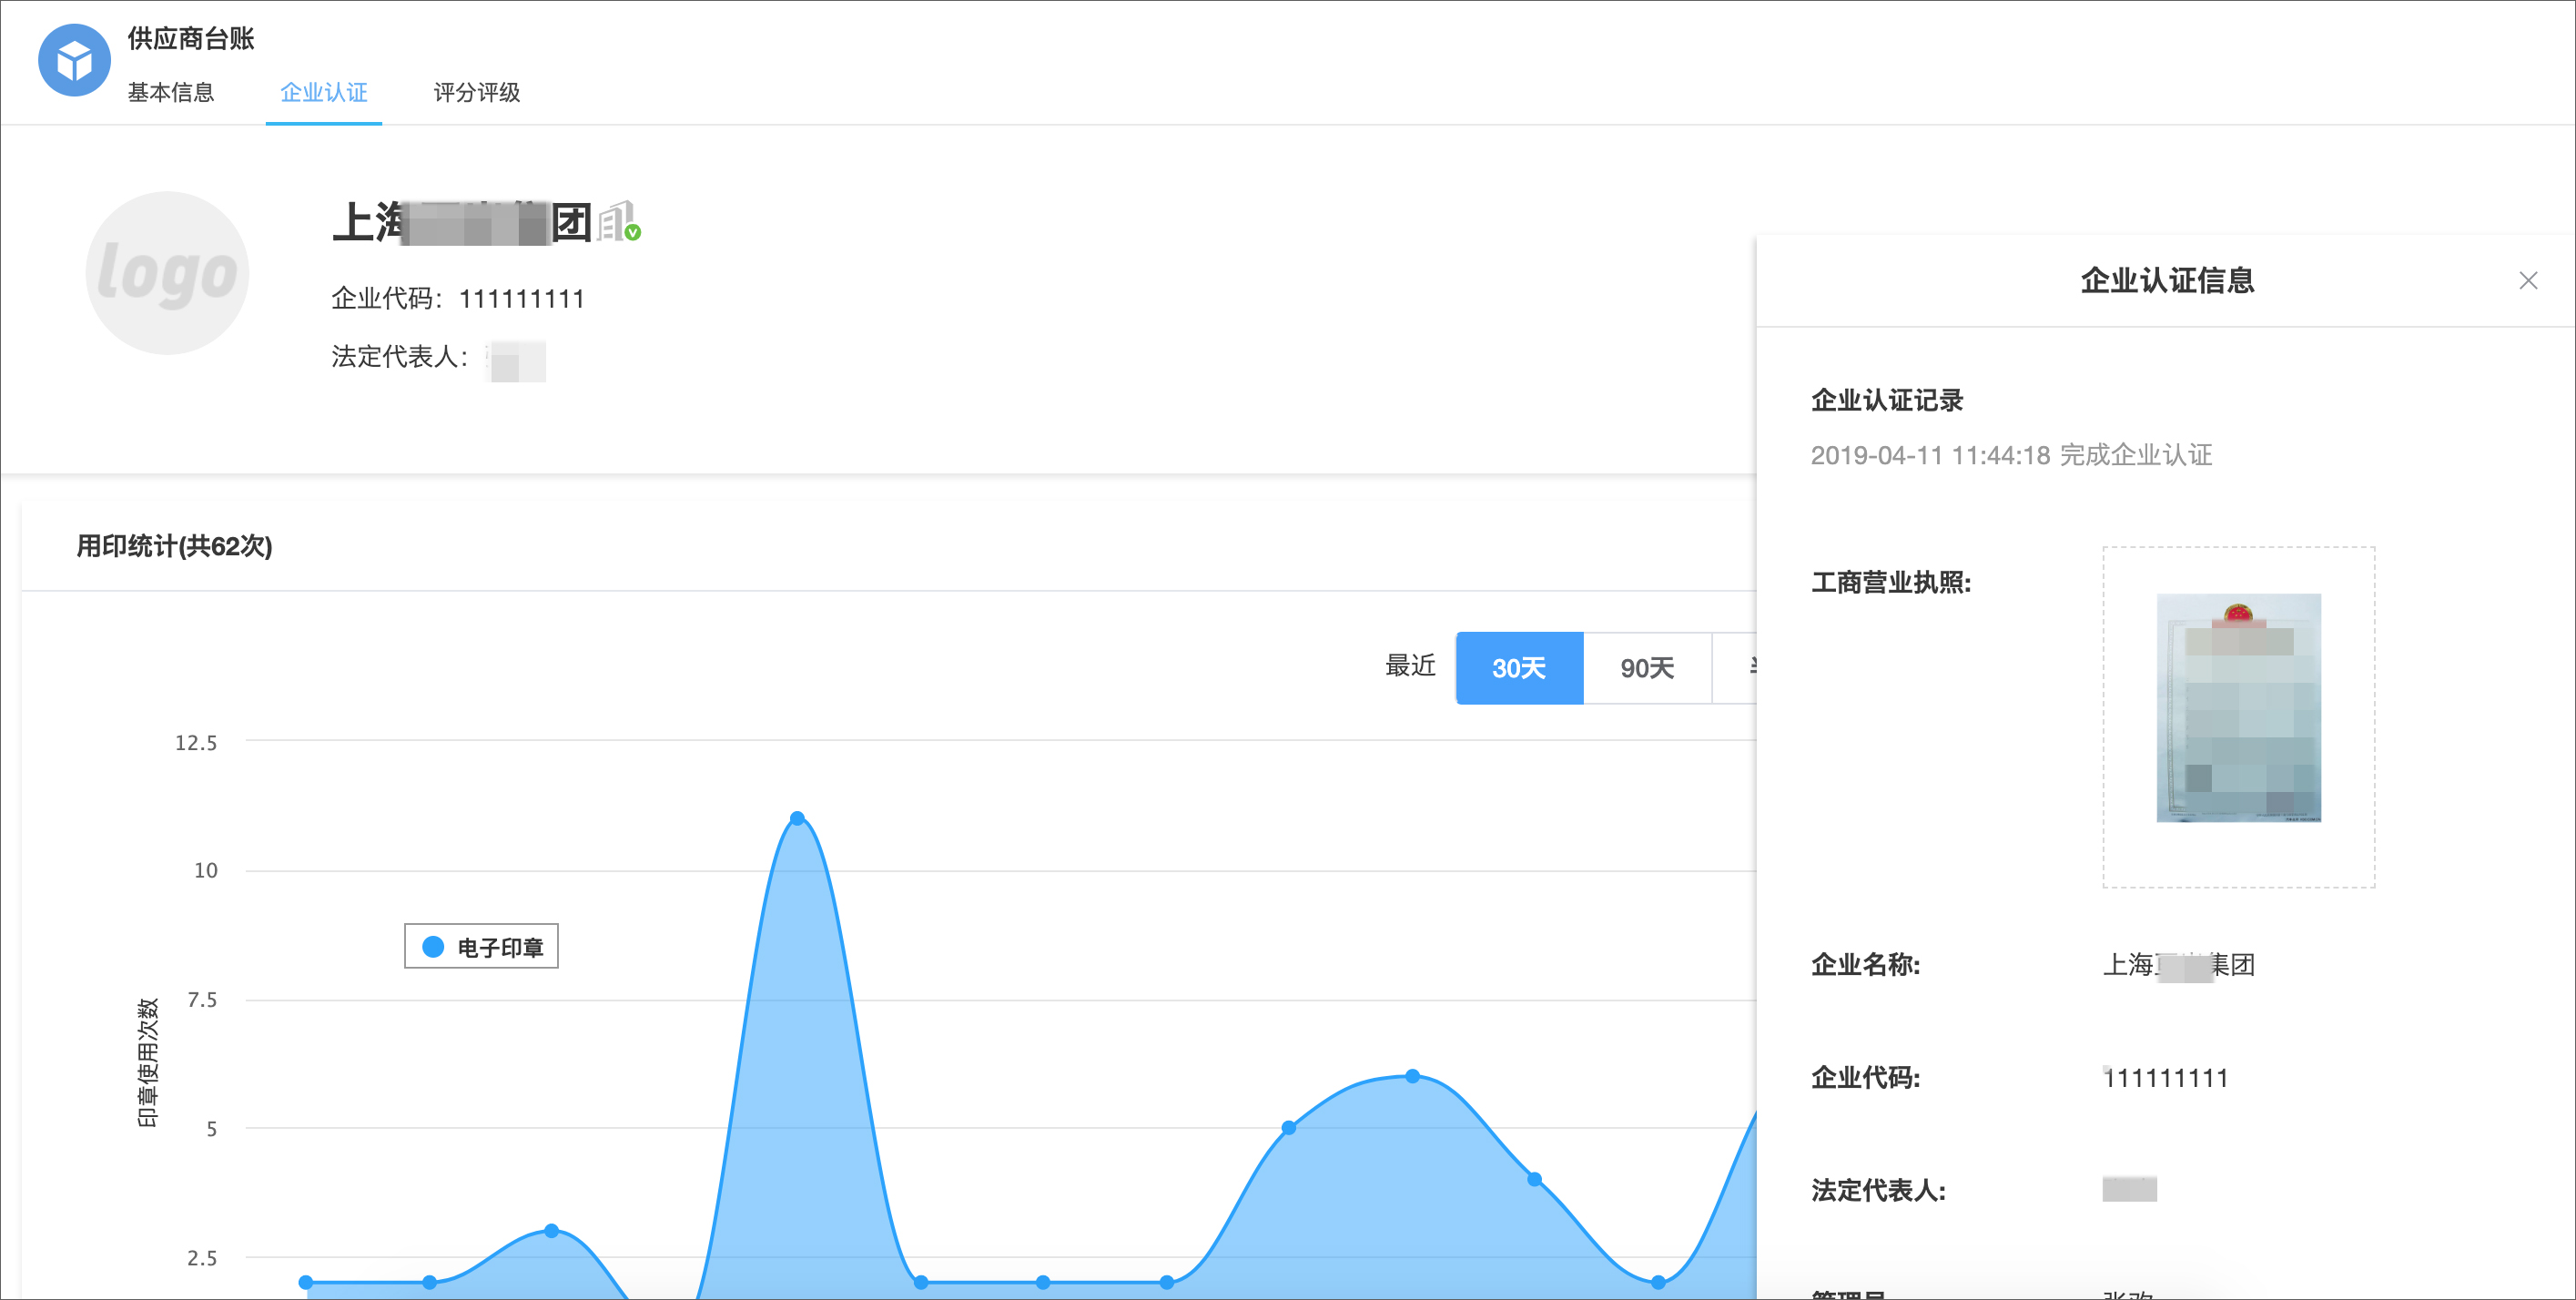The width and height of the screenshot is (2576, 1300).
Task: Click the blue cube app logo
Action: 74,60
